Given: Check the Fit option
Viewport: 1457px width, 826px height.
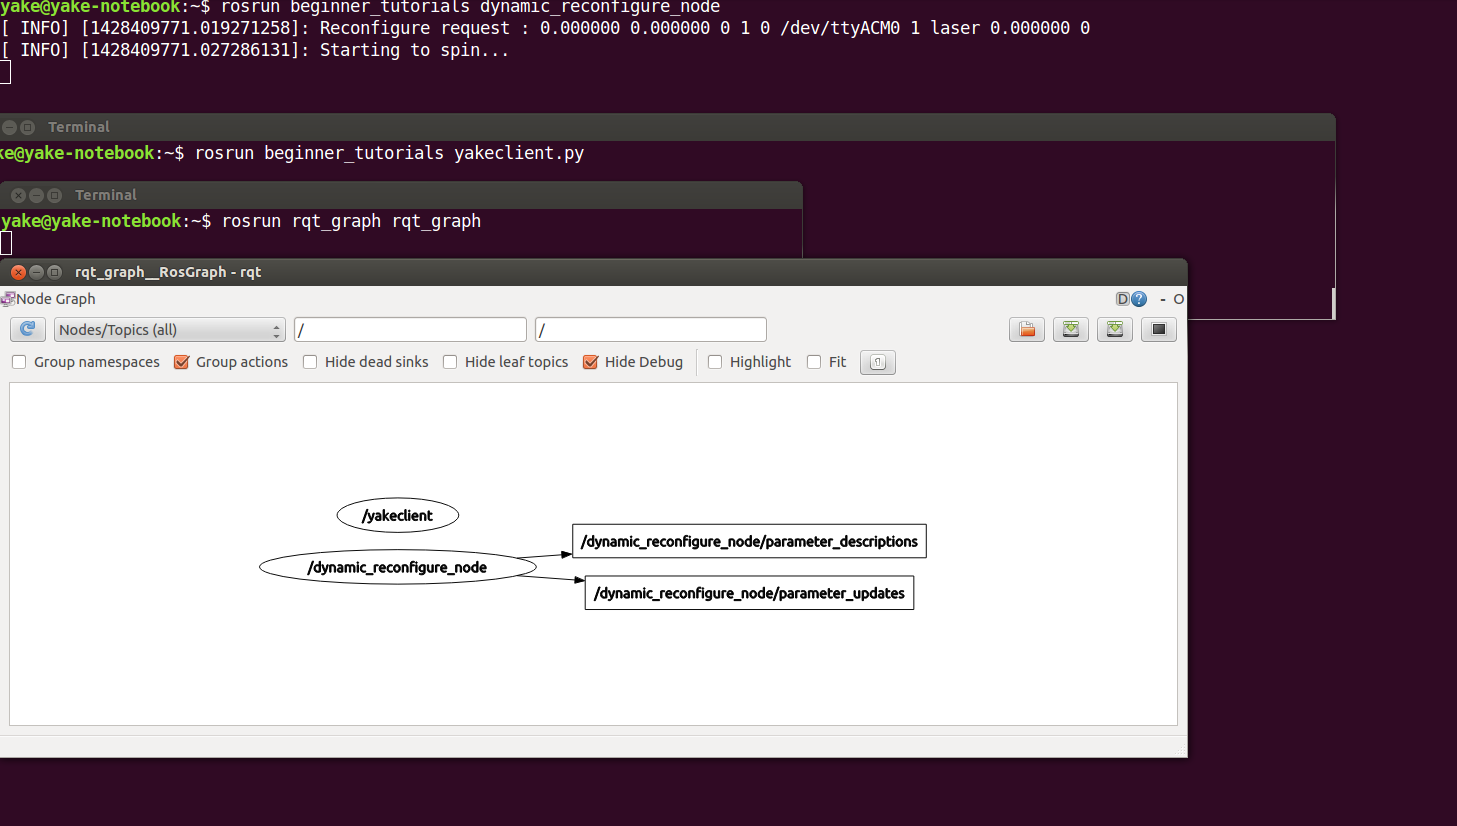Looking at the screenshot, I should [814, 362].
